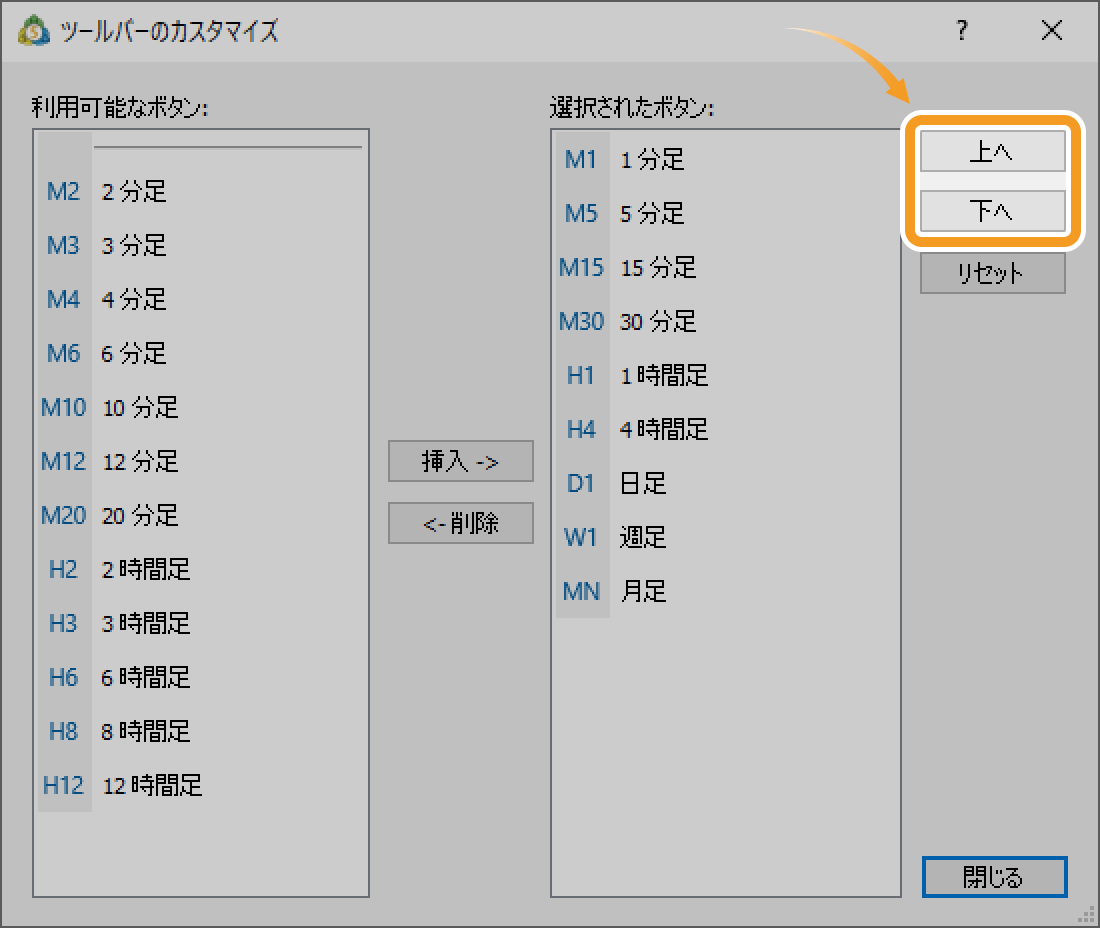Select MN 月足 in selected buttons

(x=725, y=592)
